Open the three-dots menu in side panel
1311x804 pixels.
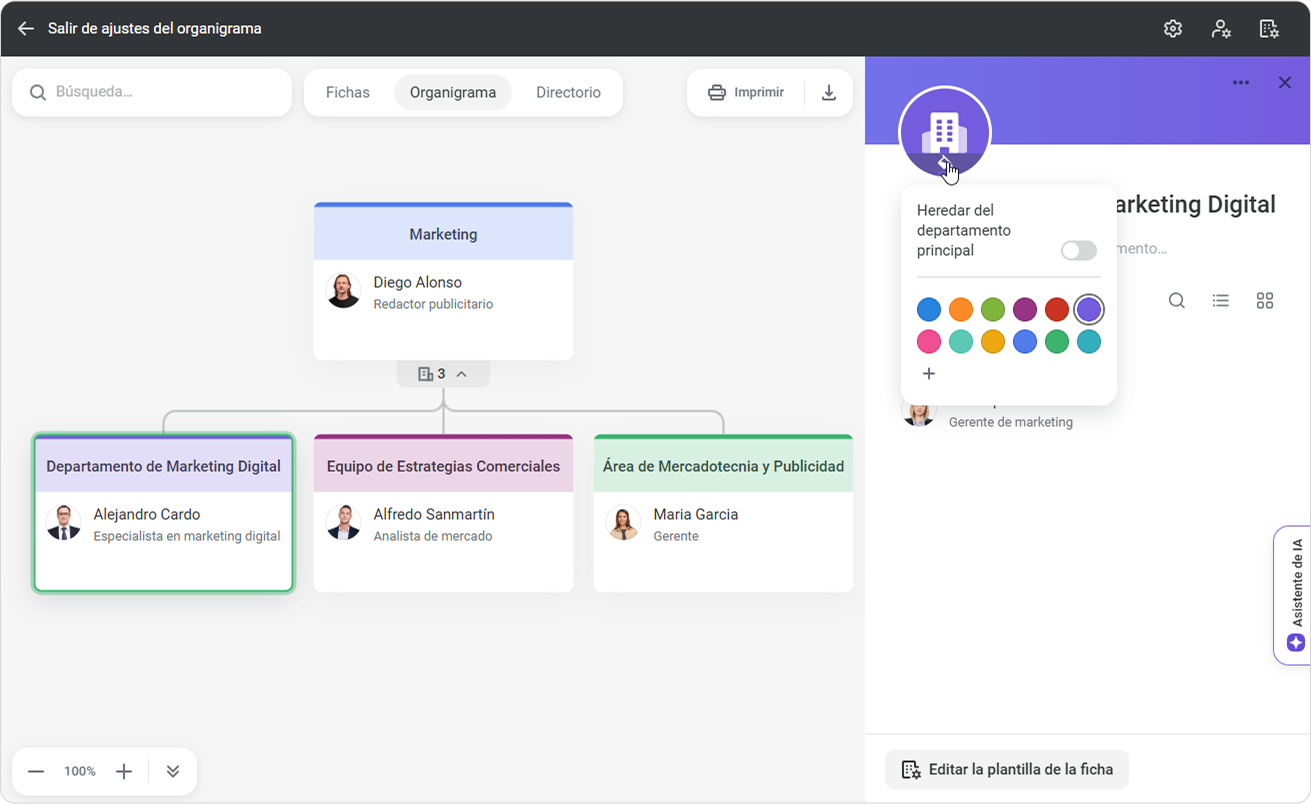(1241, 83)
